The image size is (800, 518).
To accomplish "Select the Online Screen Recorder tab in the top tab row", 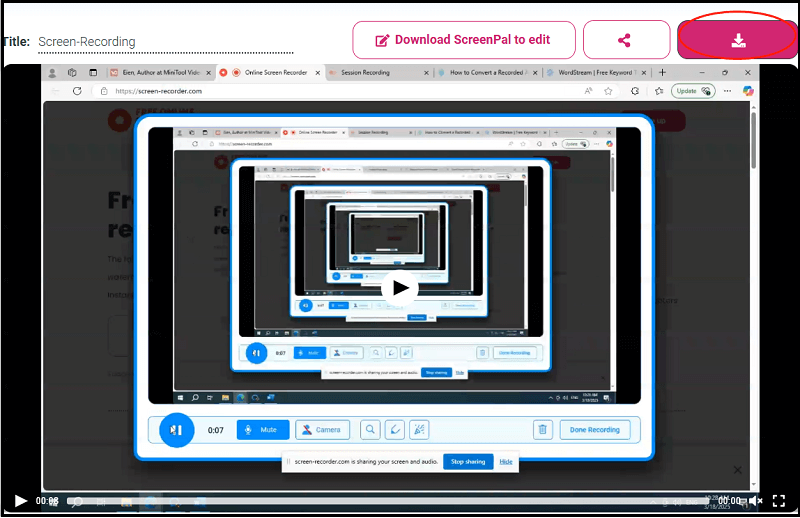I will pos(270,72).
